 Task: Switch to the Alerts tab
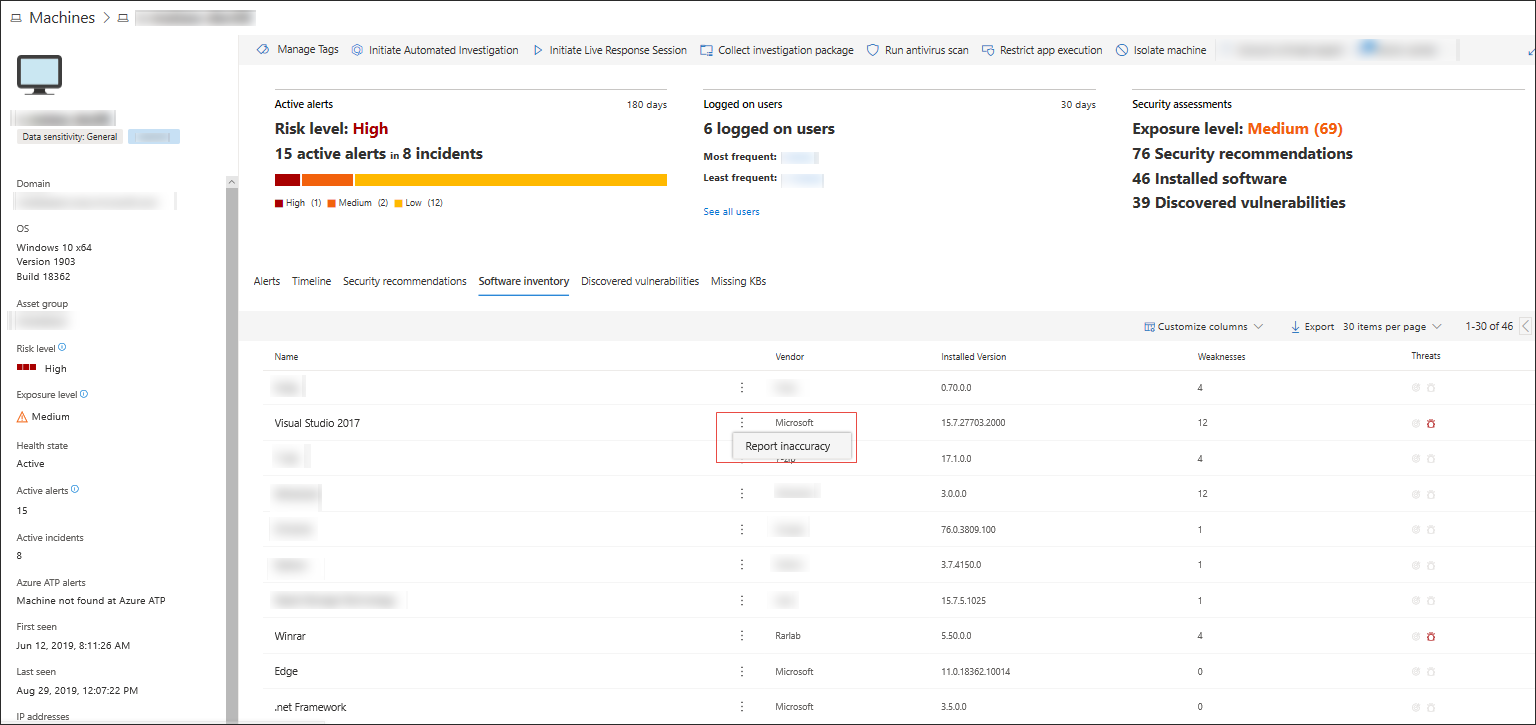pyautogui.click(x=267, y=282)
